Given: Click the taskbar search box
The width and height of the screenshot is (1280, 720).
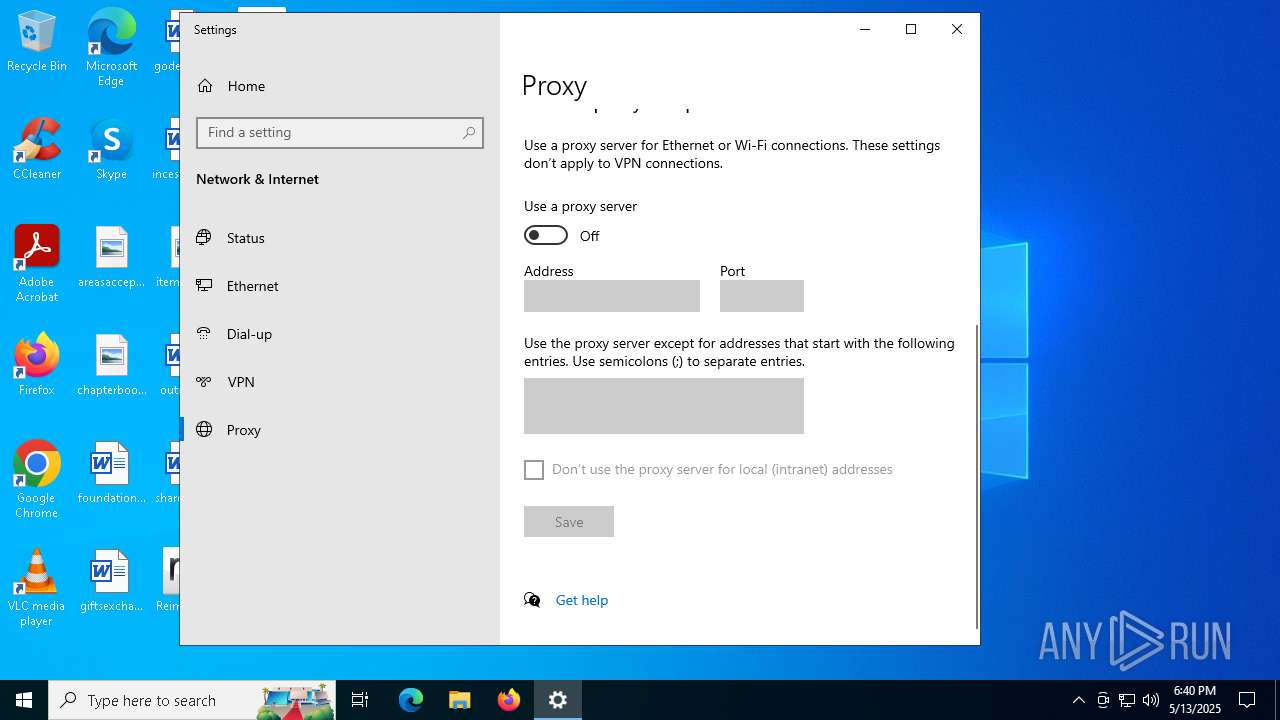Looking at the screenshot, I should coord(192,700).
